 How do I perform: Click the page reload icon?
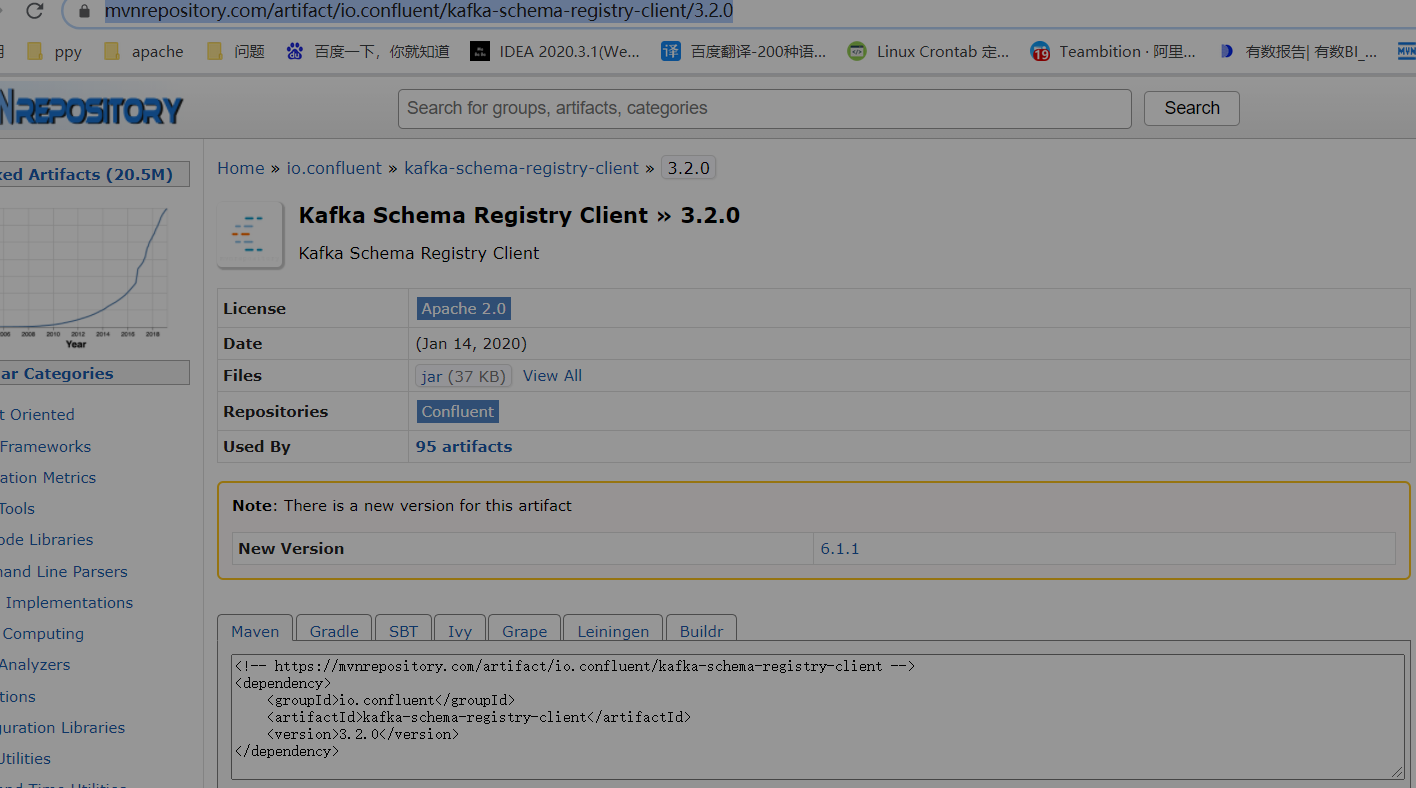36,11
